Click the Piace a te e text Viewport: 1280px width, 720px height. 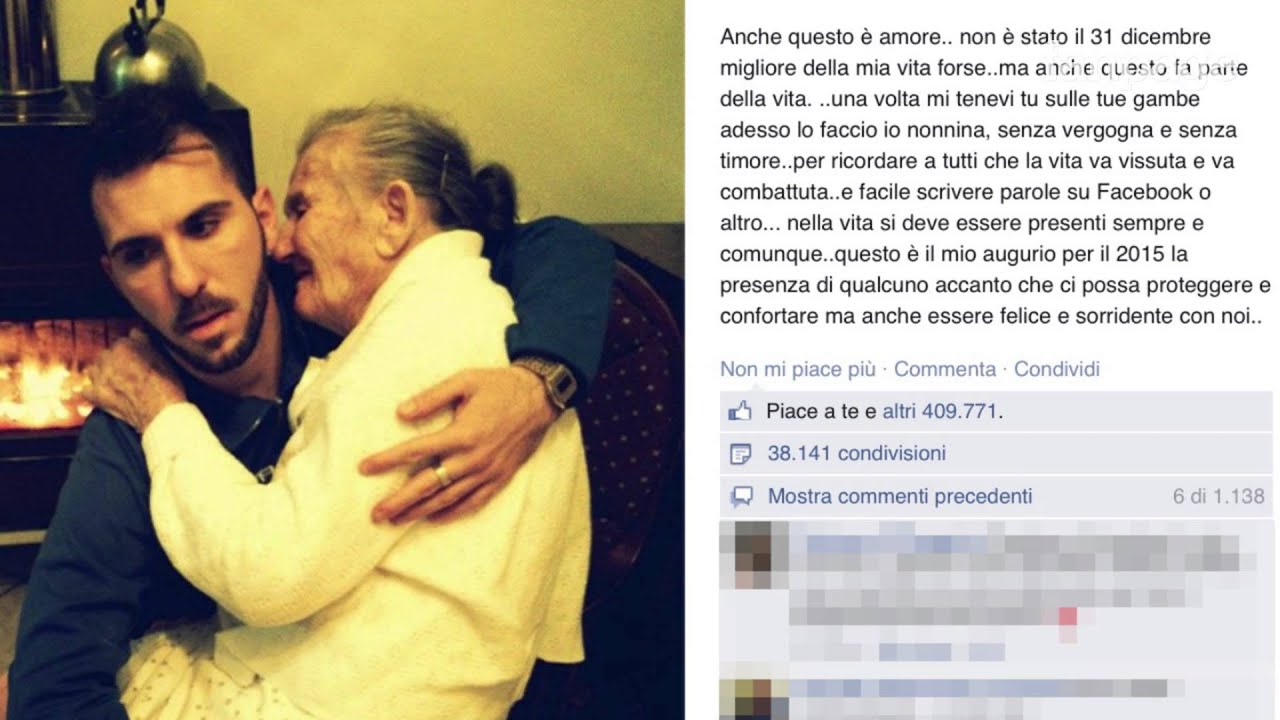pos(821,411)
